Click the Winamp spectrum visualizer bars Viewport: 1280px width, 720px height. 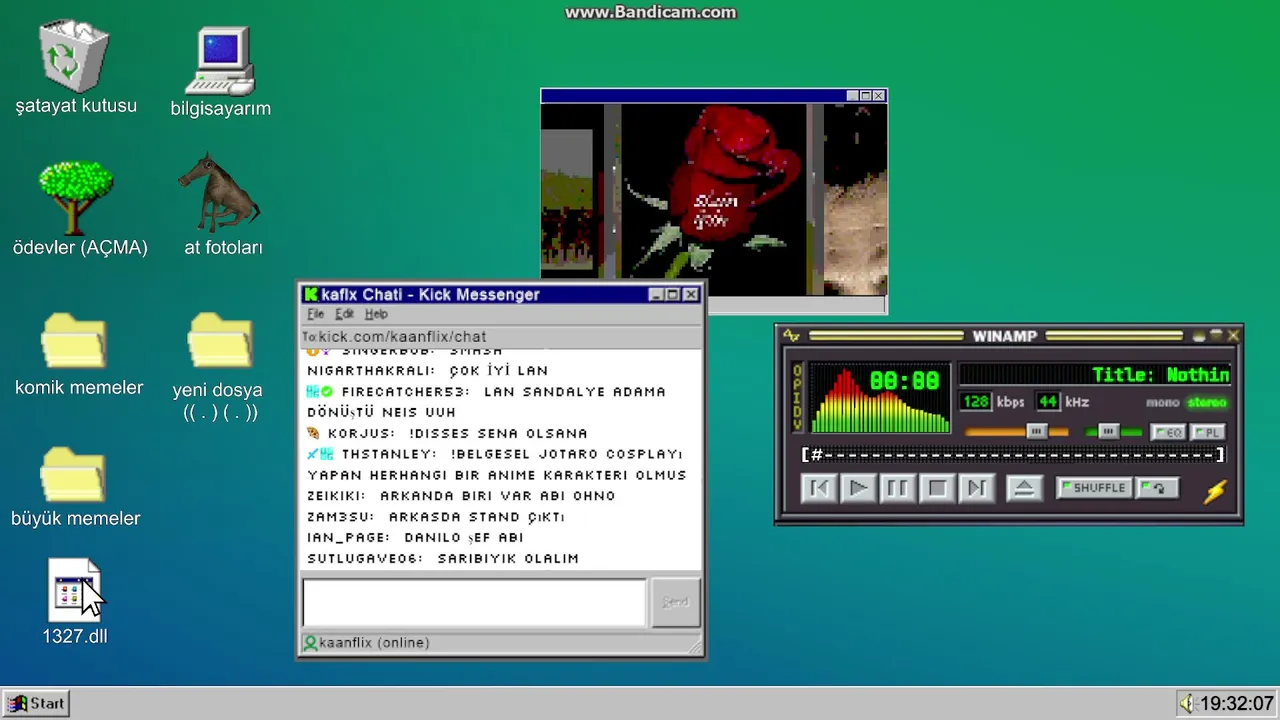[x=880, y=402]
